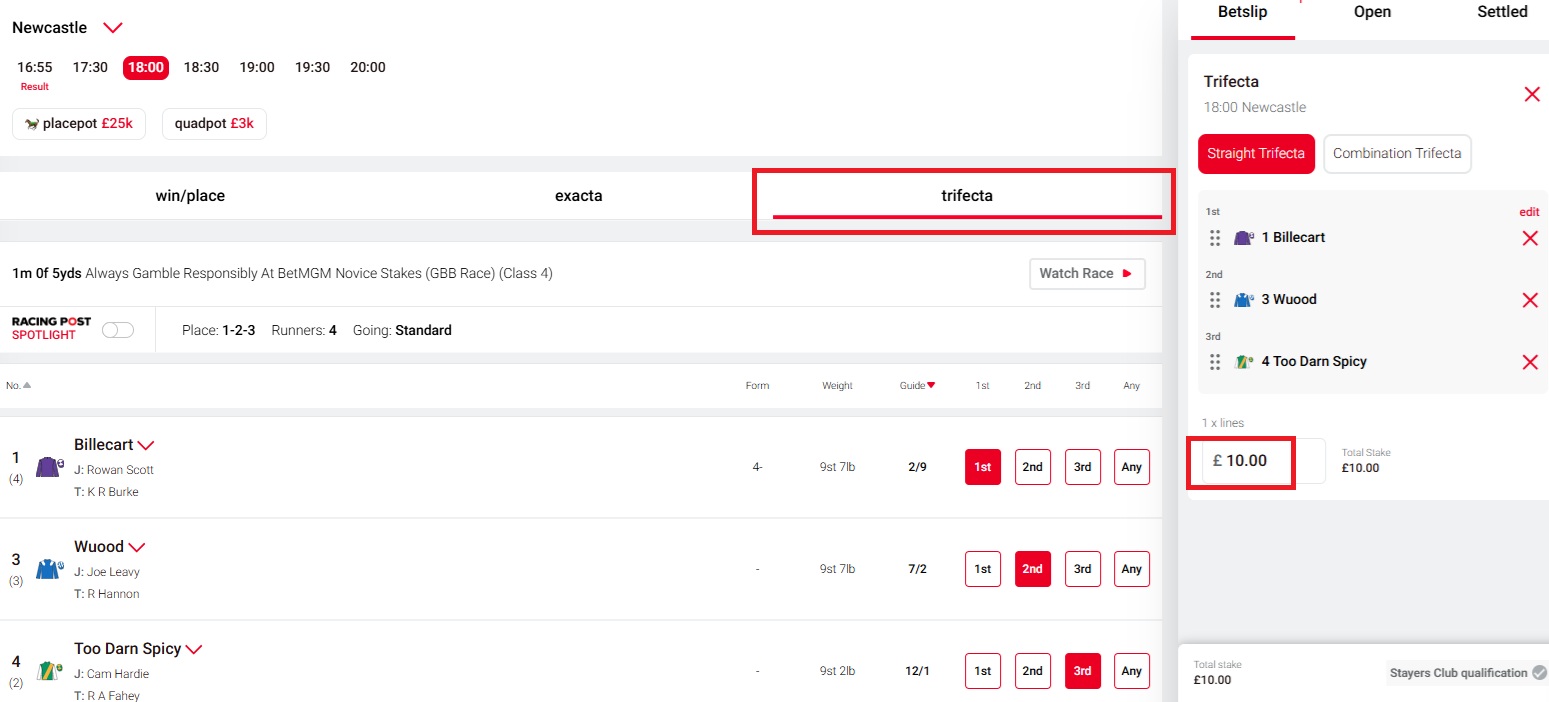Remove Billecart from the betslip

[1529, 238]
